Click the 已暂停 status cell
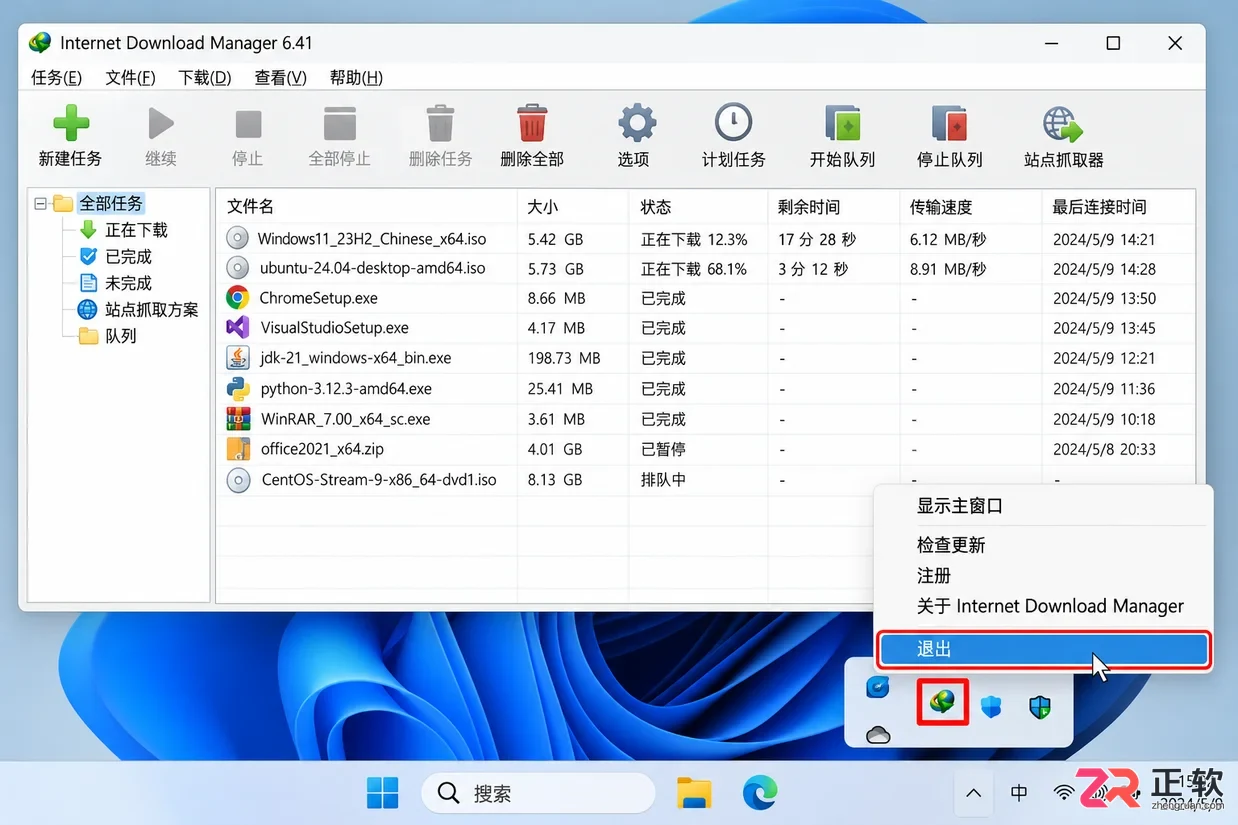Image resolution: width=1238 pixels, height=825 pixels. tap(663, 449)
